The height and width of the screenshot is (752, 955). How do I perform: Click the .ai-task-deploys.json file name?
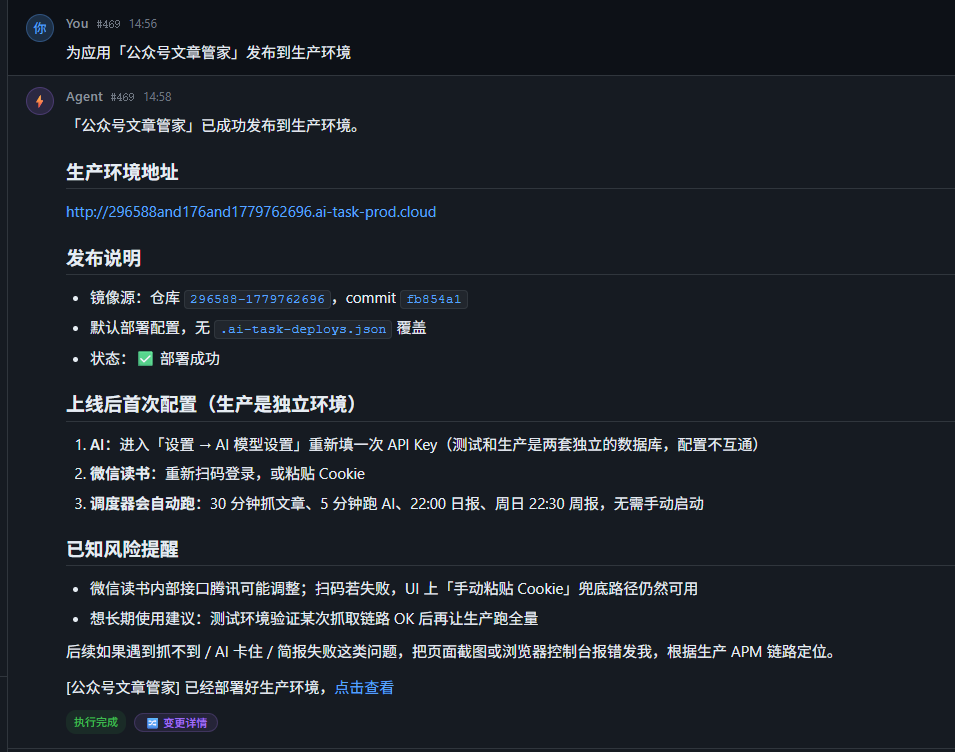[303, 329]
